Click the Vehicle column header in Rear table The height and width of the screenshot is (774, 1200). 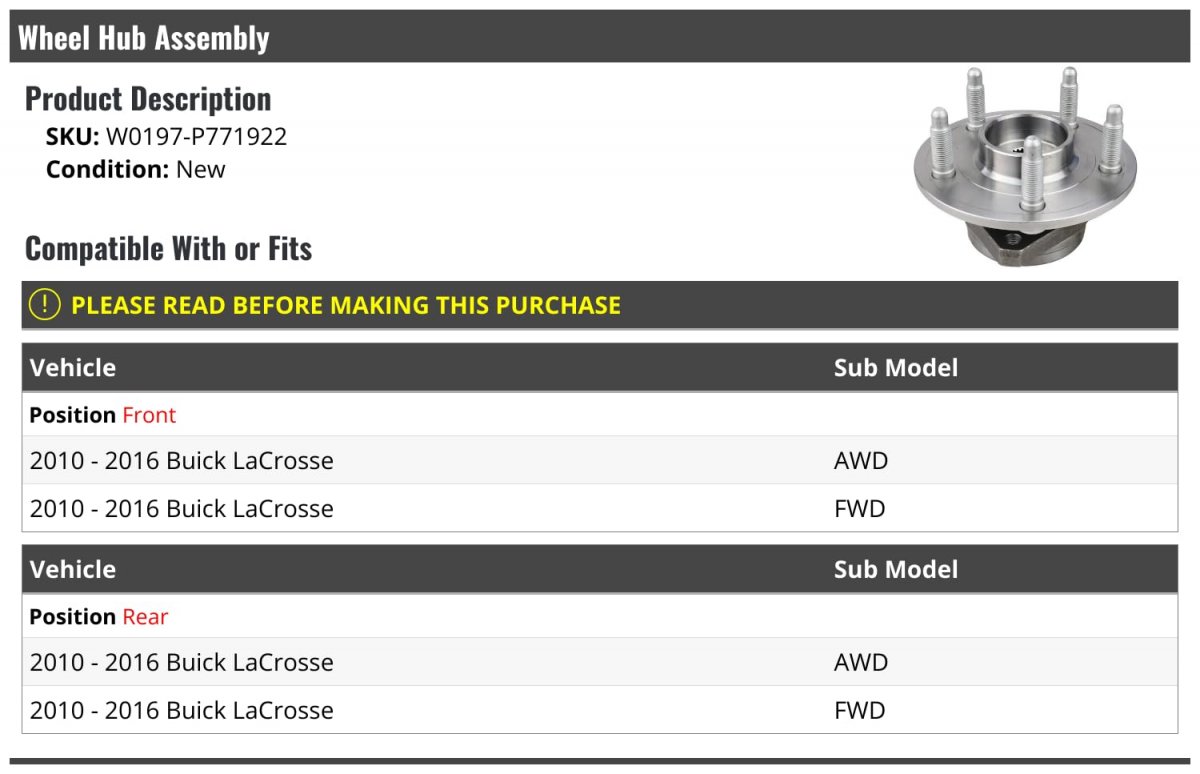pos(73,569)
